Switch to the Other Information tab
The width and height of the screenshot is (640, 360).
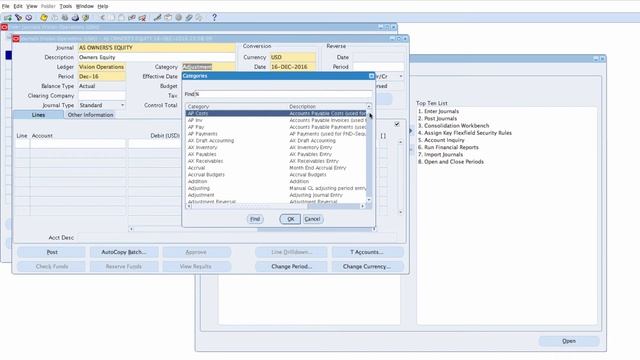[90, 115]
